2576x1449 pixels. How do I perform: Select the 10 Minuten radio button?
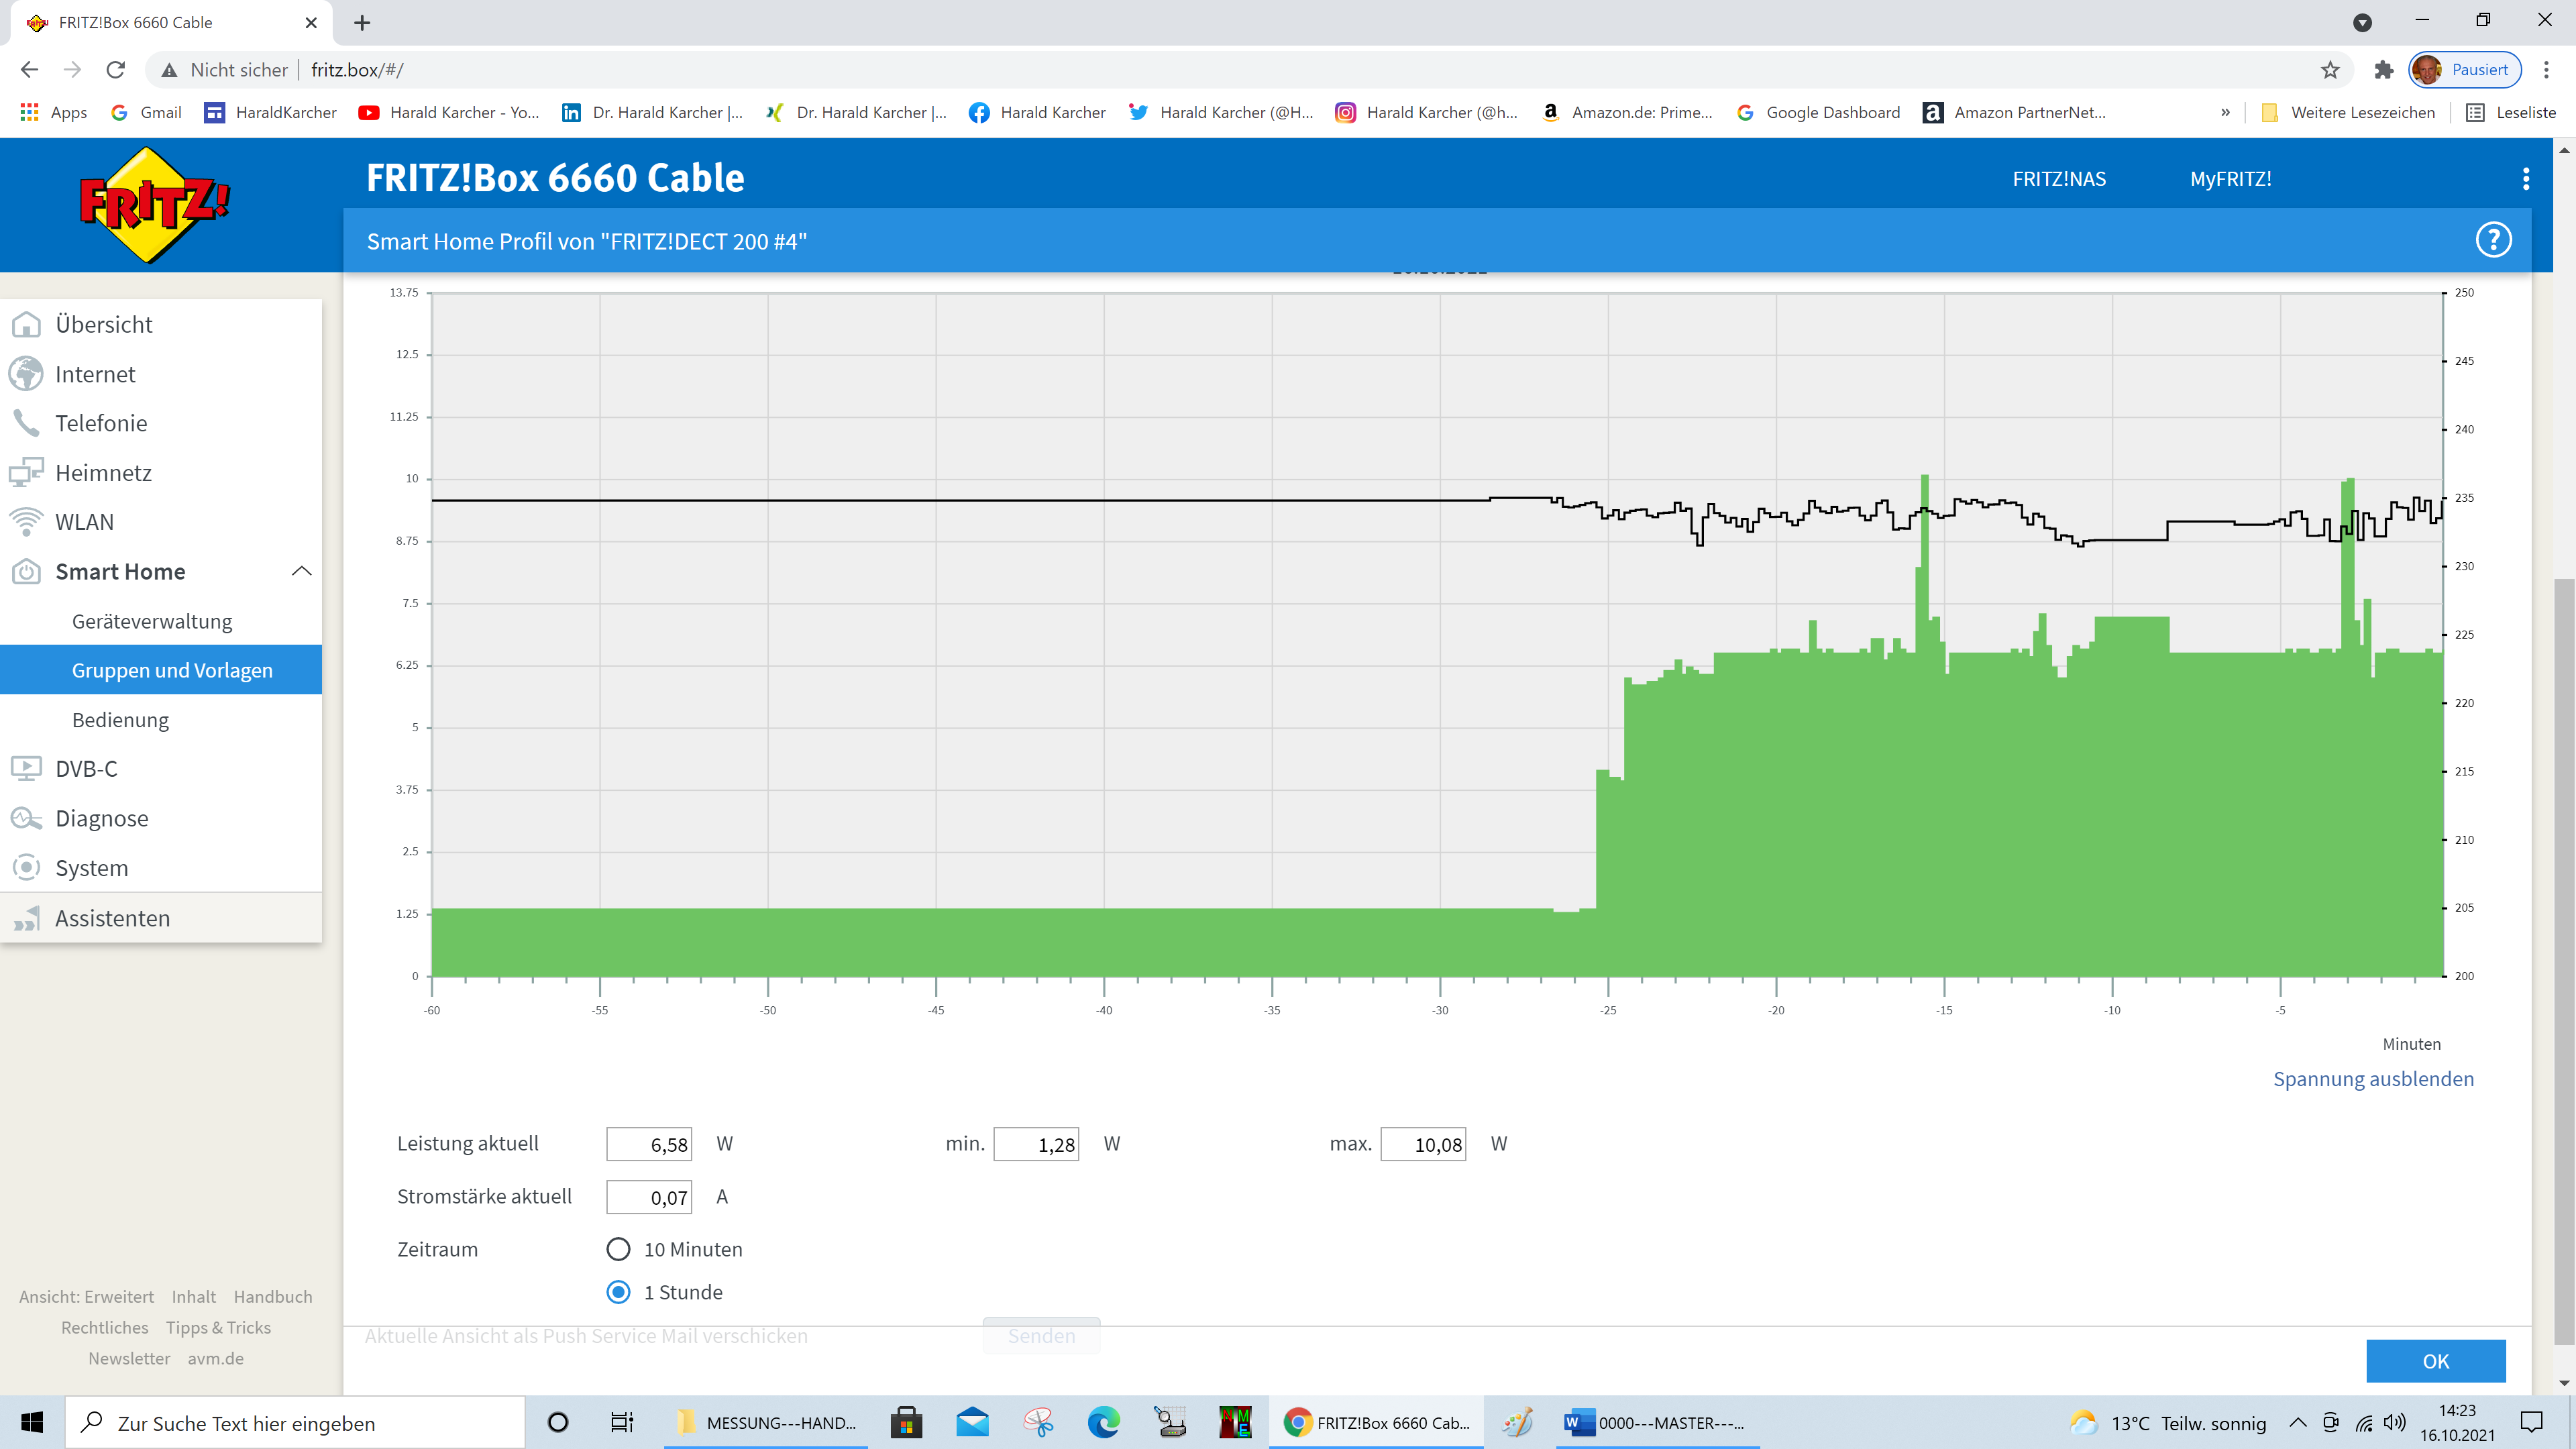coord(618,1249)
